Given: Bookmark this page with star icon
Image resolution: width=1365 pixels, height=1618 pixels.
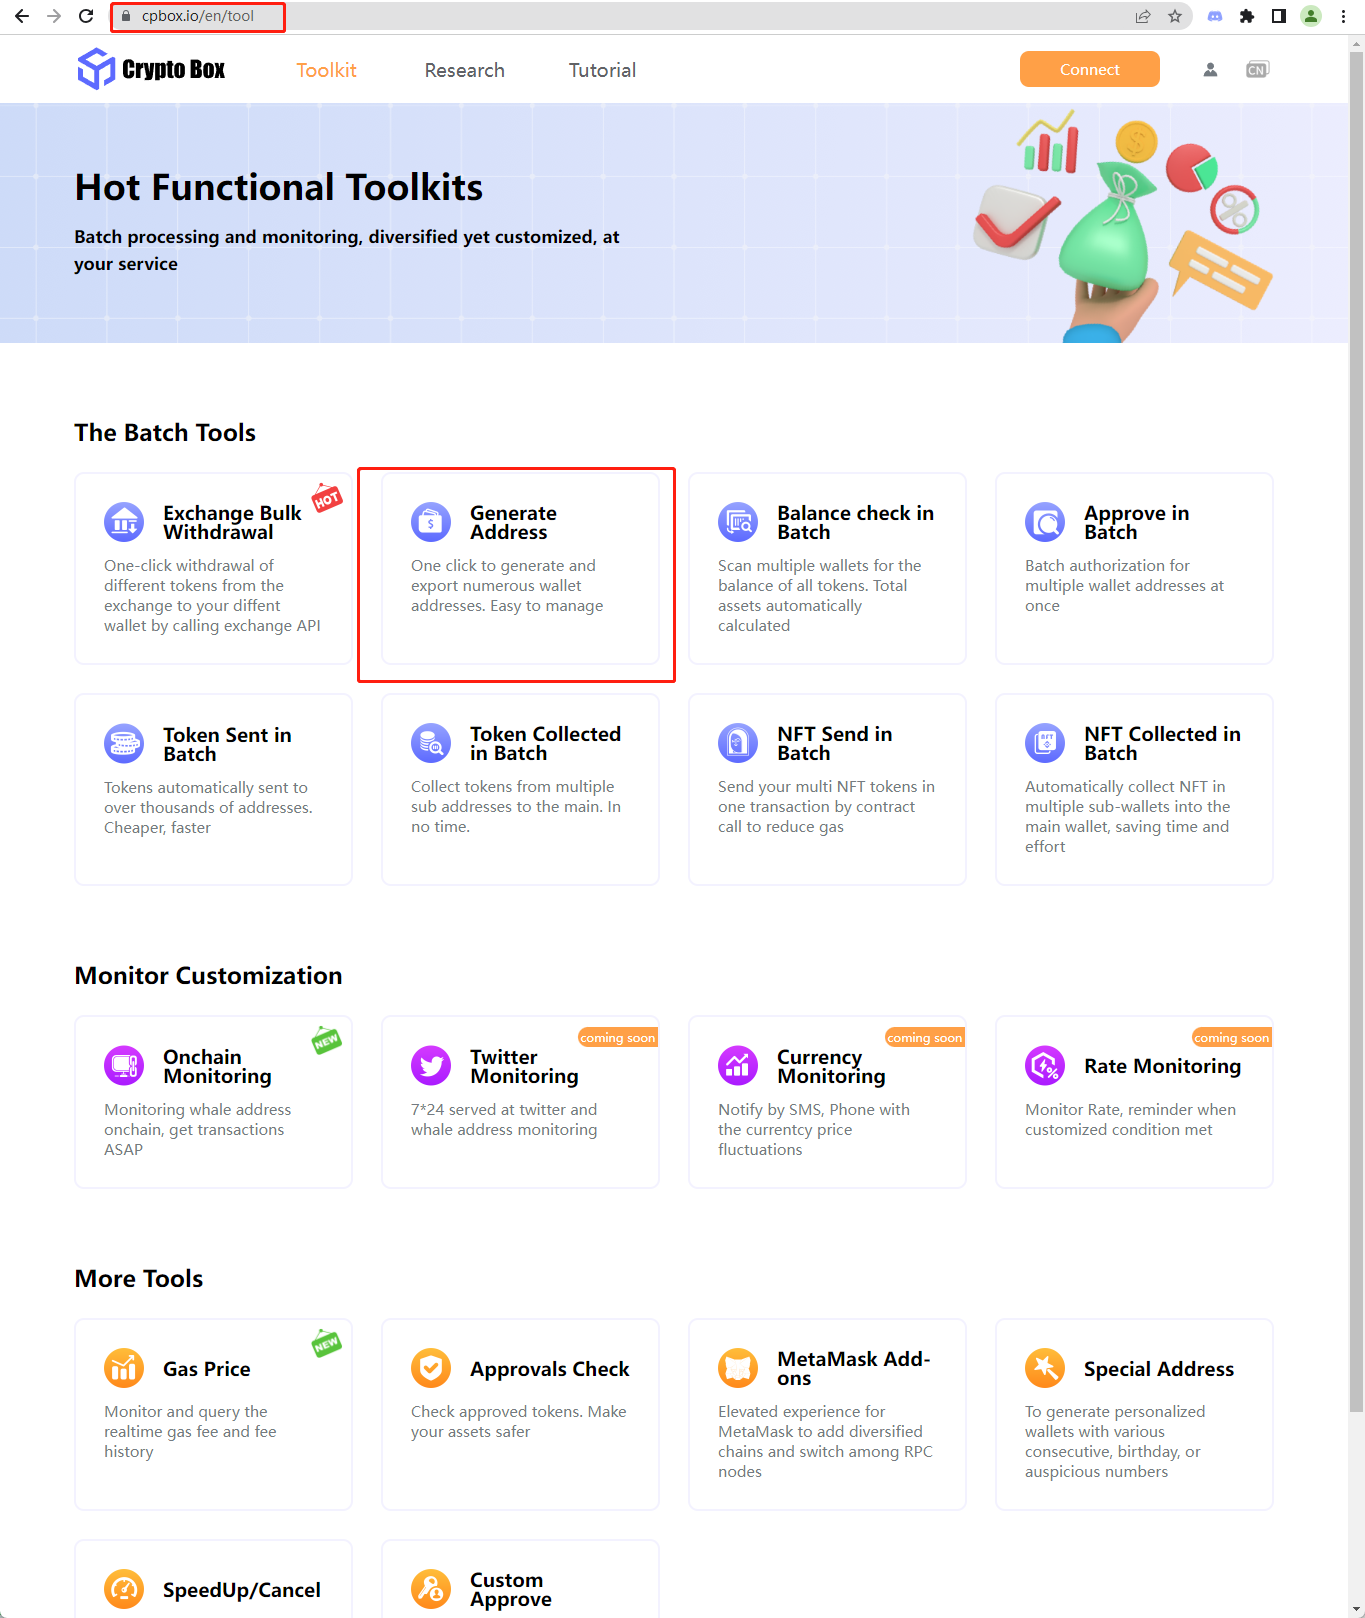Looking at the screenshot, I should pyautogui.click(x=1175, y=16).
